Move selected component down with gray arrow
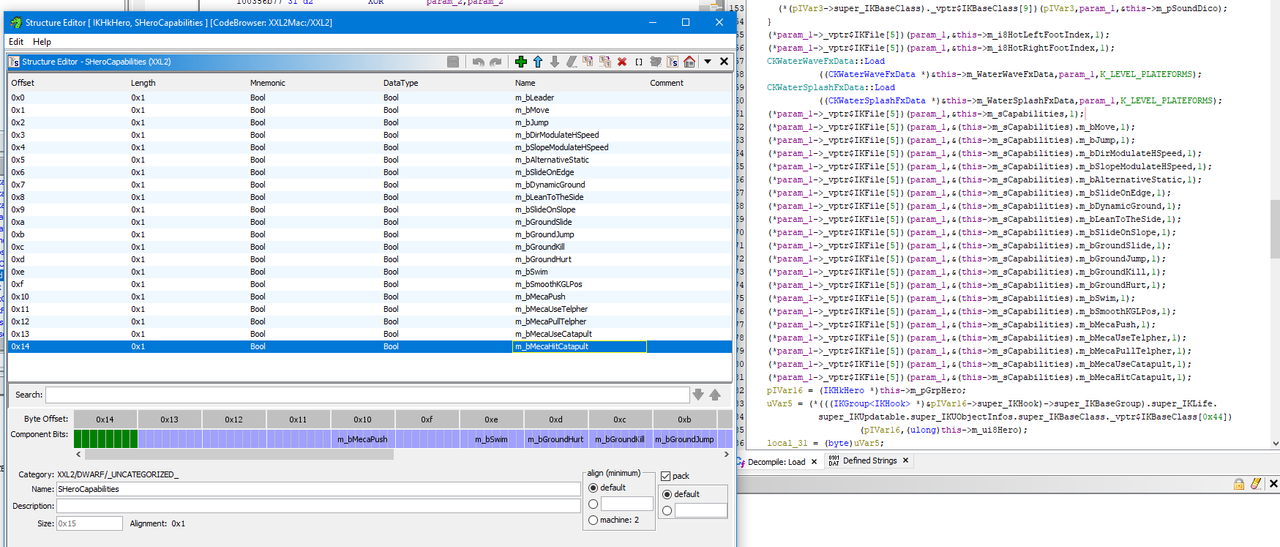The image size is (1280, 547). [555, 62]
